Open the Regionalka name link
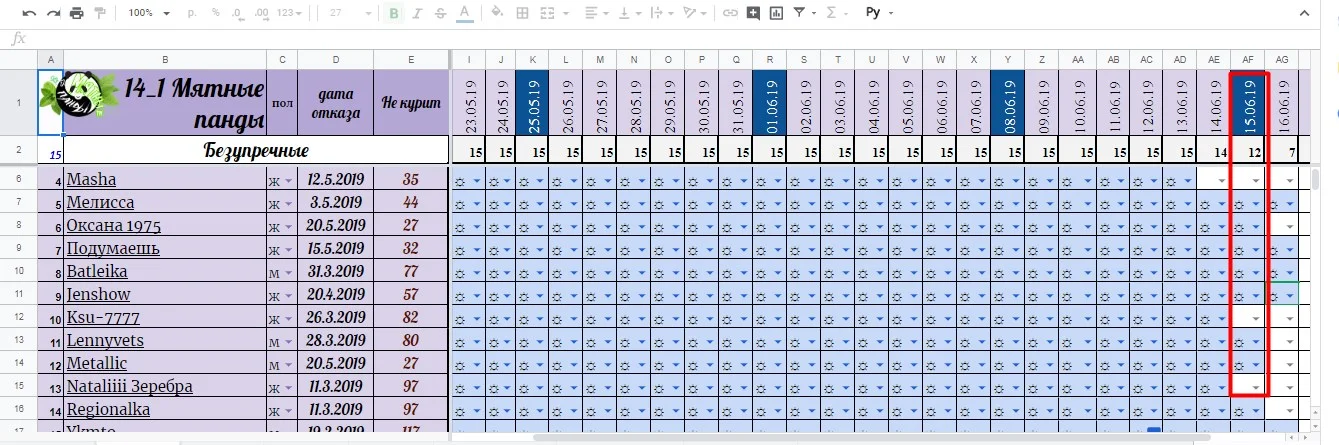Image resolution: width=1339 pixels, height=445 pixels. pos(108,409)
